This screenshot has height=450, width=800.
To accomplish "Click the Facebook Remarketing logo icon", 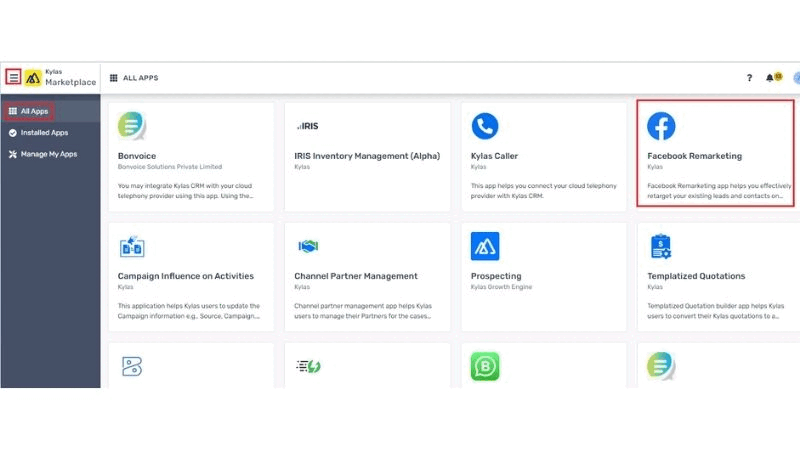I will tap(661, 126).
